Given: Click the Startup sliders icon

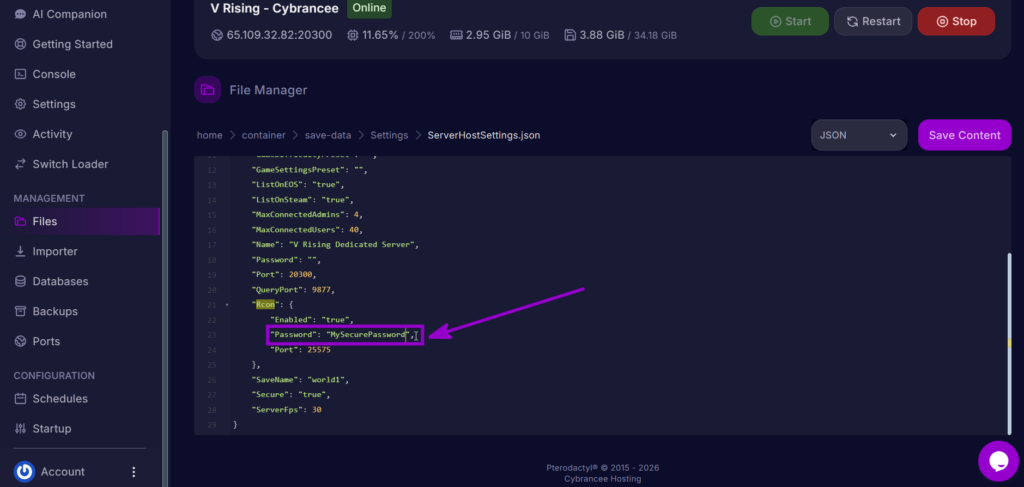Looking at the screenshot, I should pyautogui.click(x=20, y=429).
